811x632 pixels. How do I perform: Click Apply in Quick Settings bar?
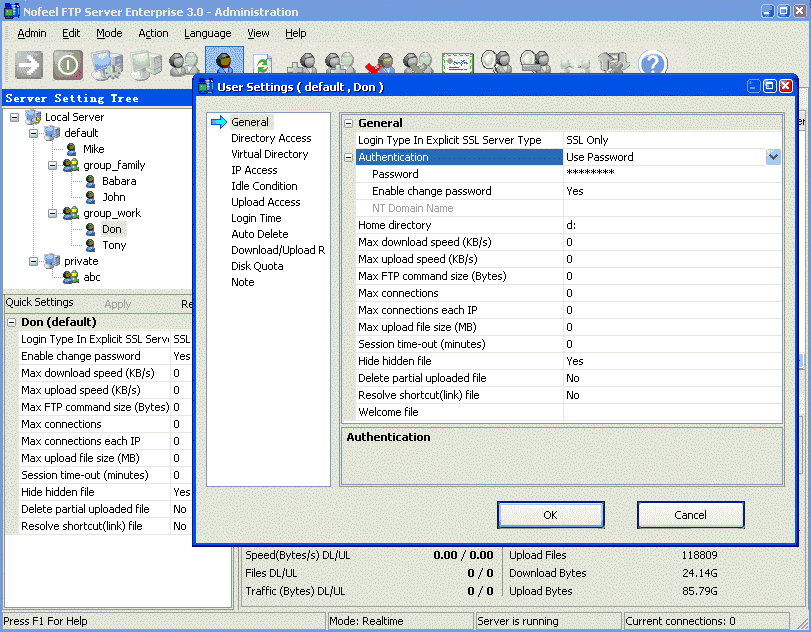117,304
